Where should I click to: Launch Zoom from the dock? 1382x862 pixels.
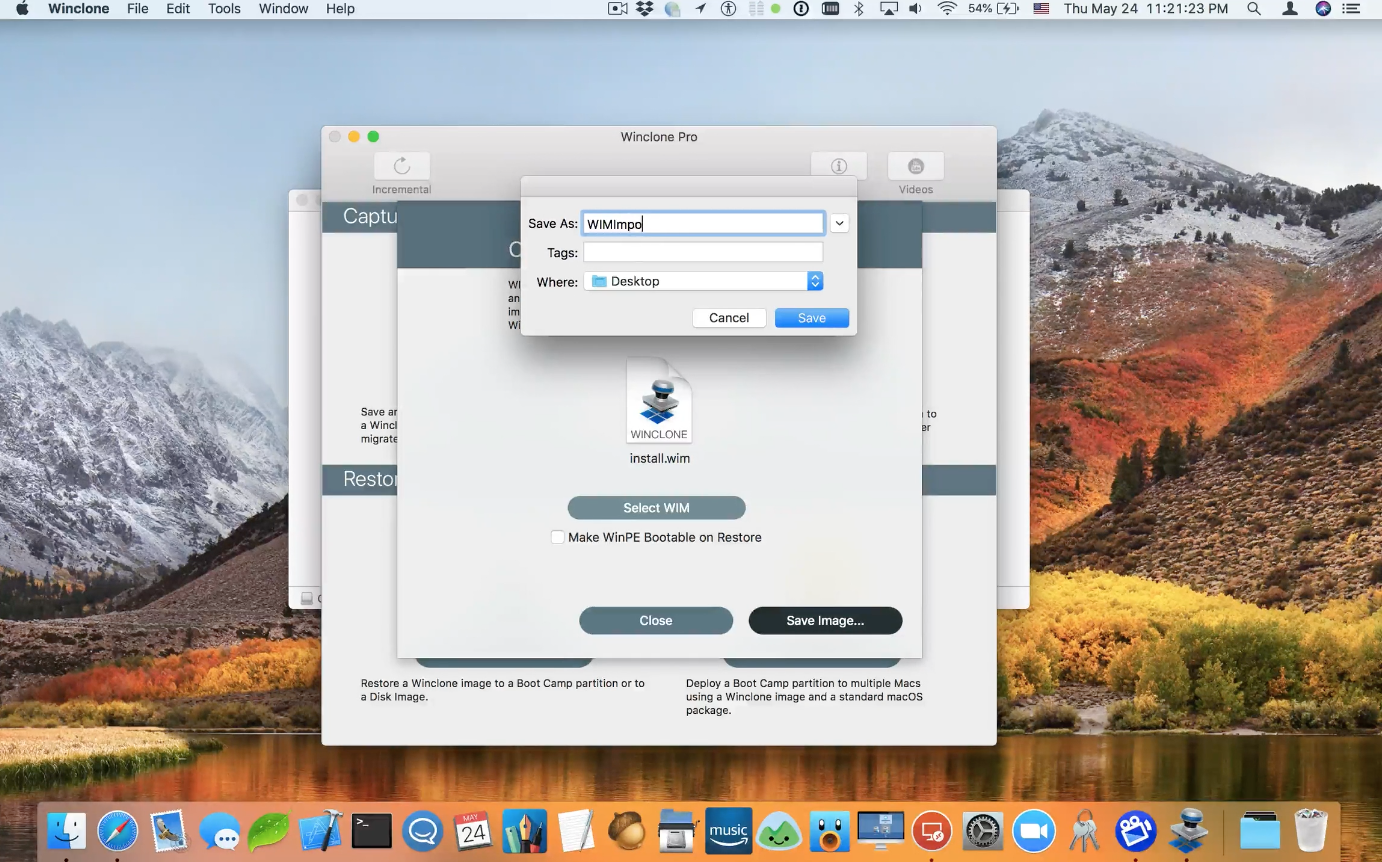[x=1033, y=830]
